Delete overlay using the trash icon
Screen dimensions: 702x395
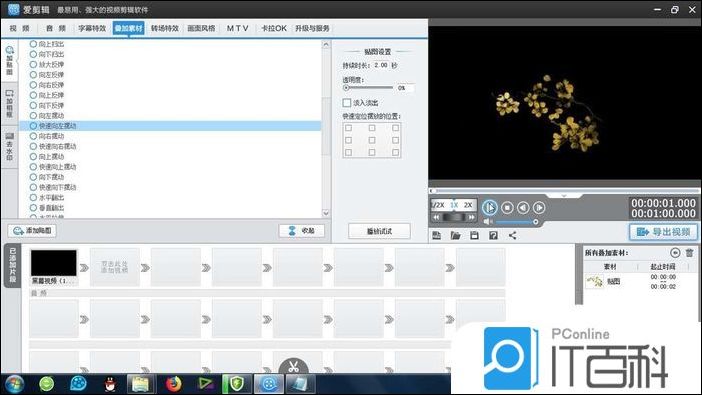[689, 253]
